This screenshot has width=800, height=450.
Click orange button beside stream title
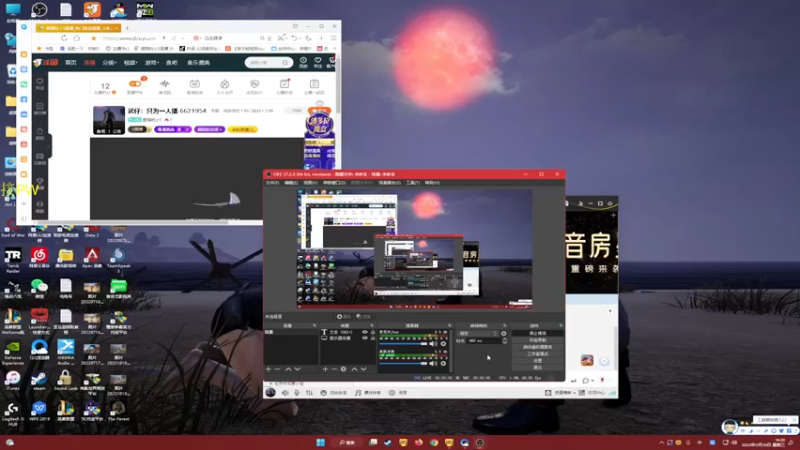pos(319,110)
